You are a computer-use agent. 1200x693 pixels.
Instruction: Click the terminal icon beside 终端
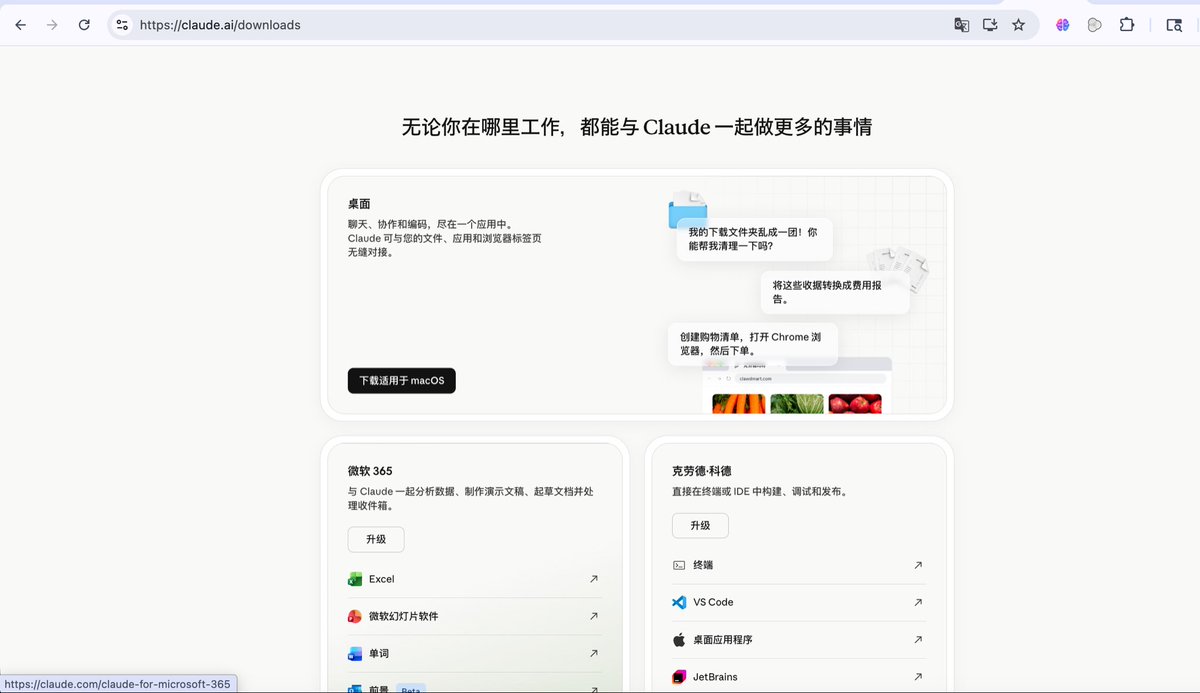click(679, 565)
